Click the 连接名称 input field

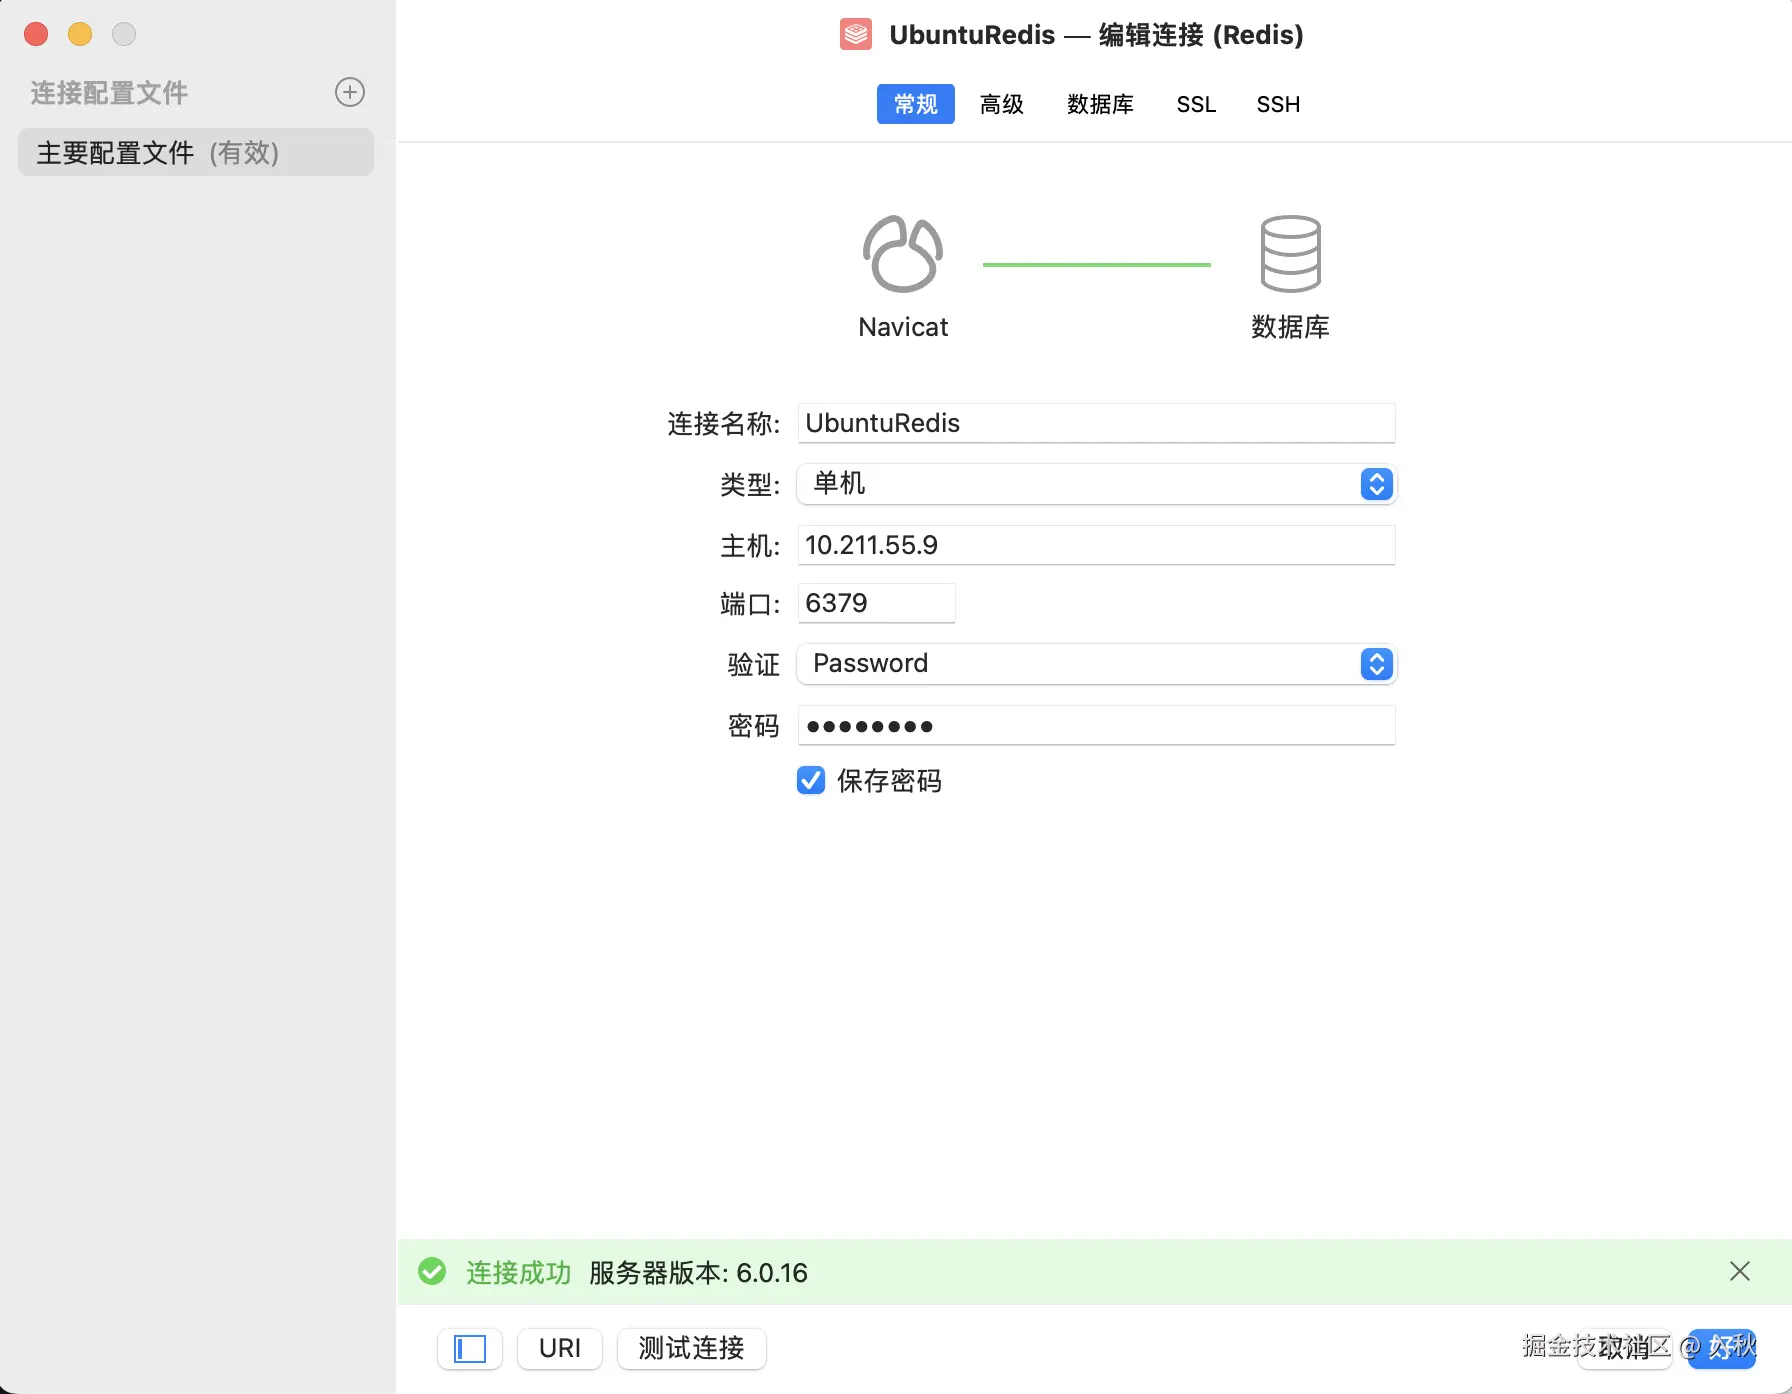tap(1095, 423)
